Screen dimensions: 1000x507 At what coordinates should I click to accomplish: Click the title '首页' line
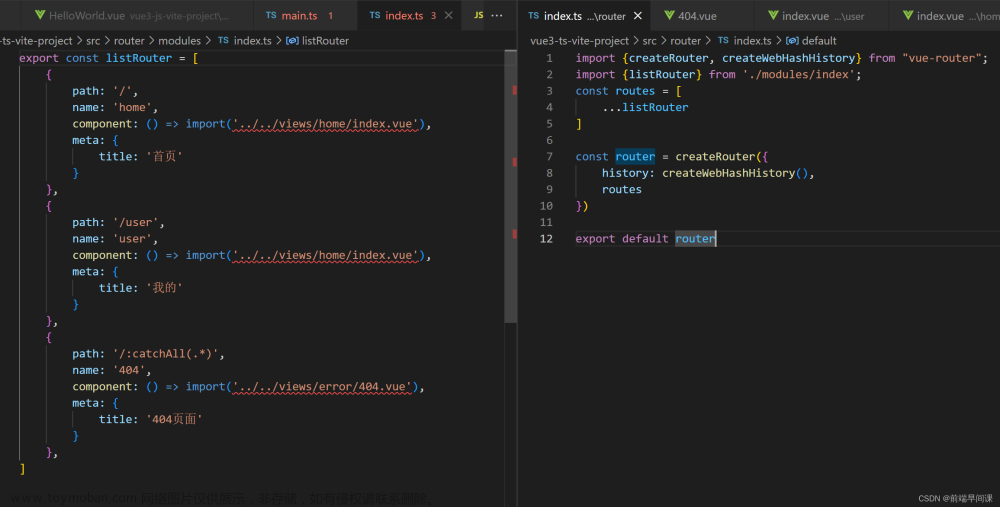pyautogui.click(x=140, y=156)
